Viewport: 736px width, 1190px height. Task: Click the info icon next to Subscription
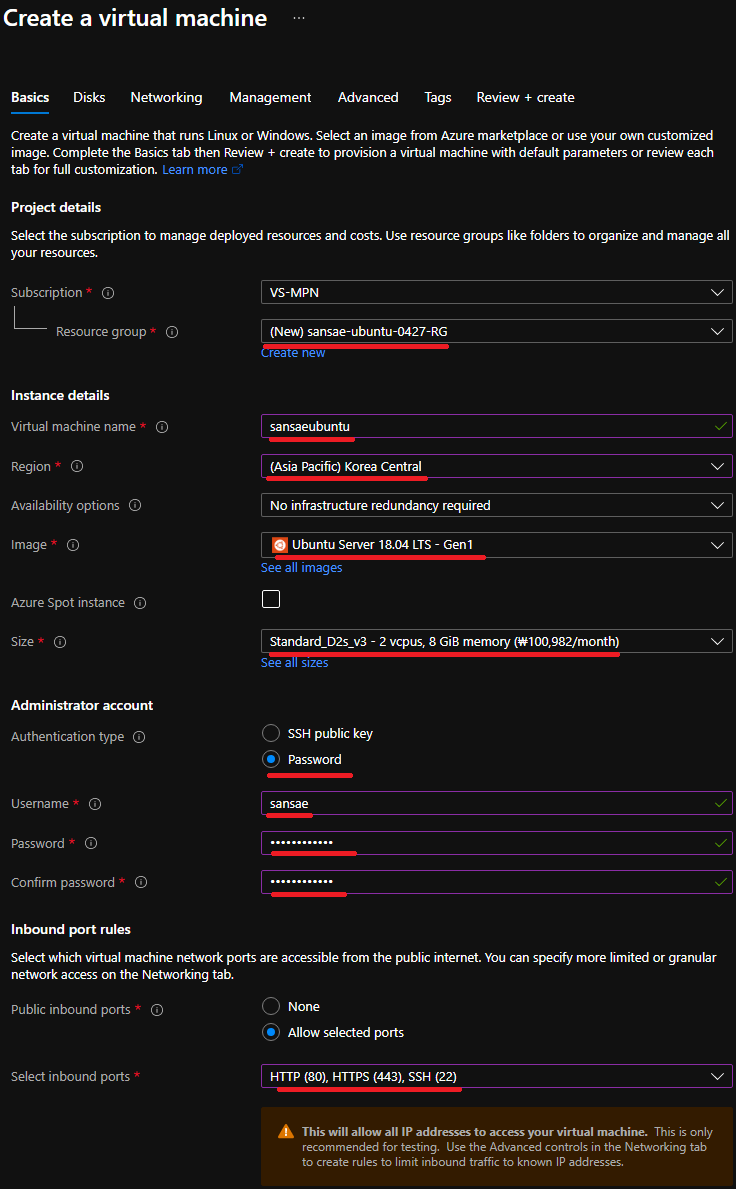tap(108, 293)
